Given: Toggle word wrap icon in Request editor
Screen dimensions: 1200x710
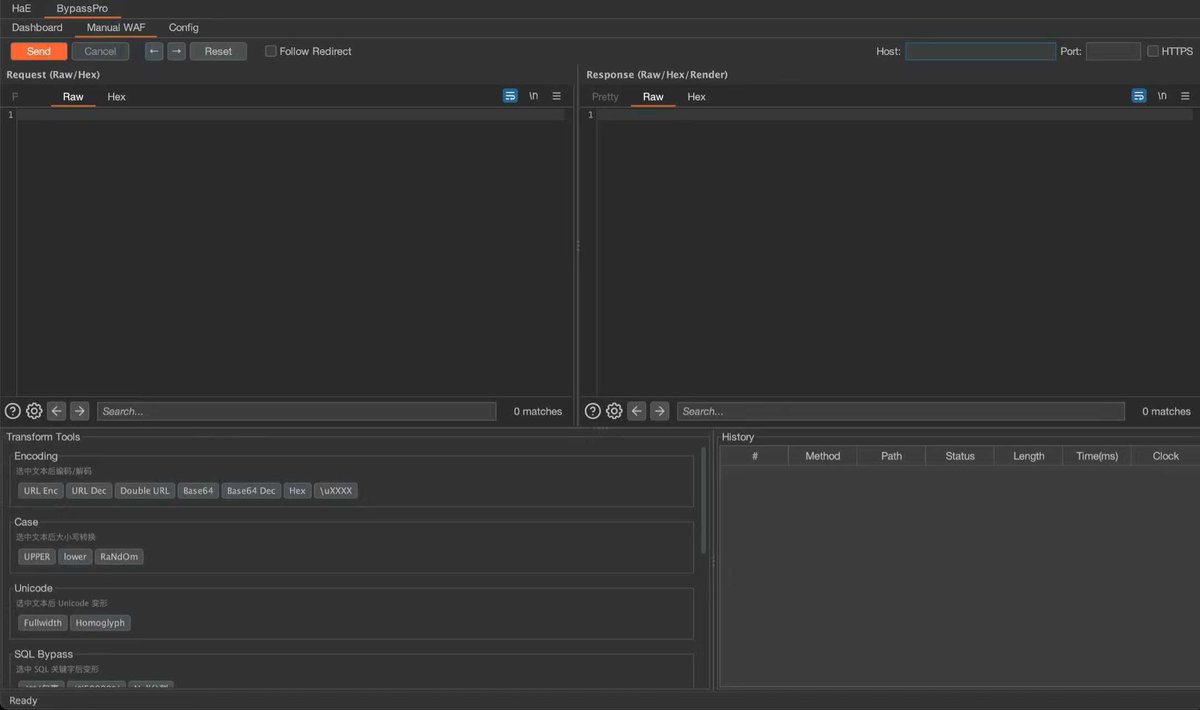Looking at the screenshot, I should coord(510,96).
